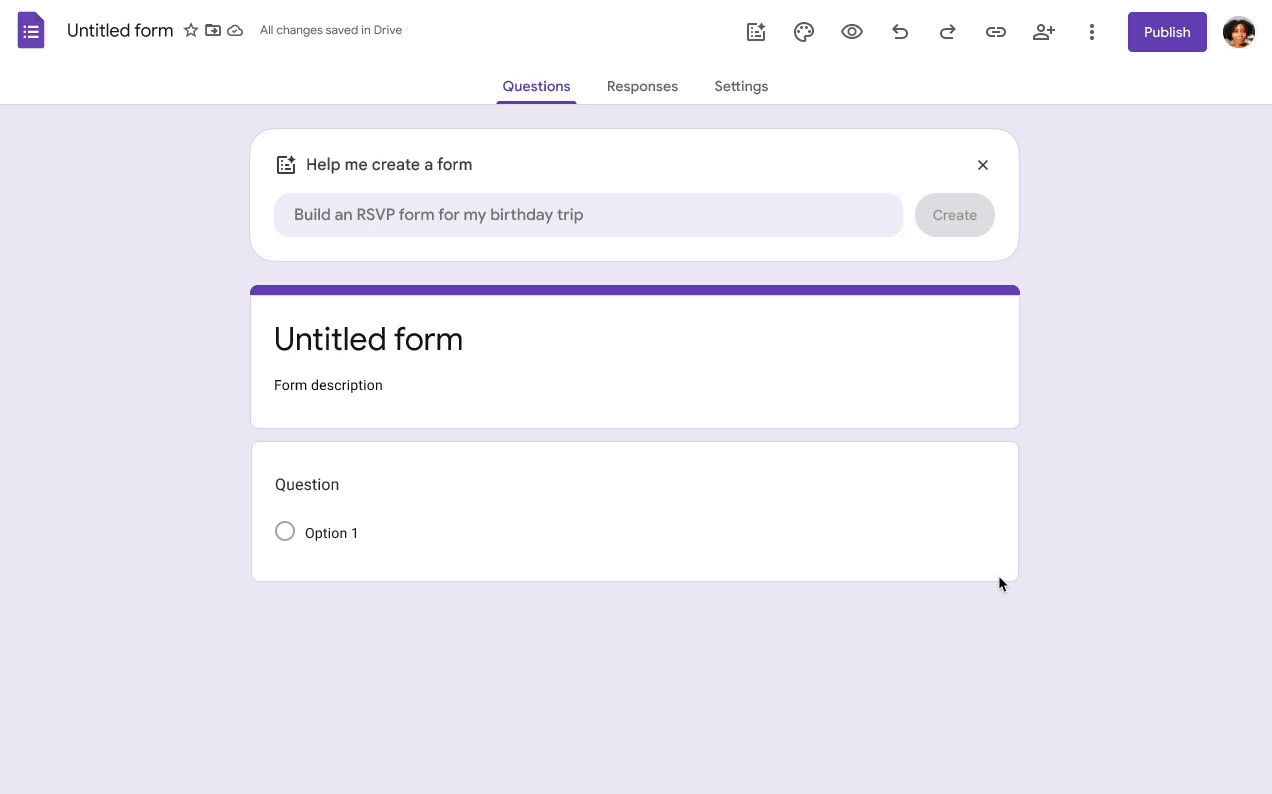
Task: Click the Publish button
Action: [1167, 32]
